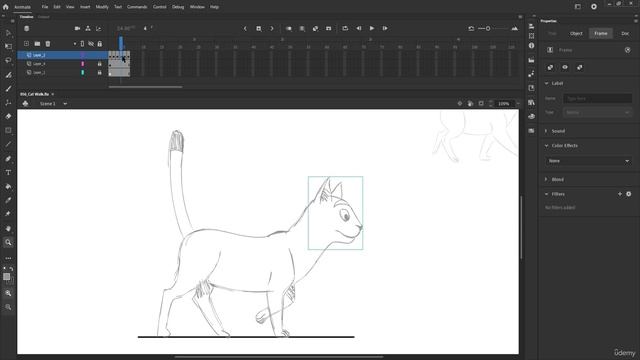Open filter options gear
640x360 pixels.
tap(629, 194)
